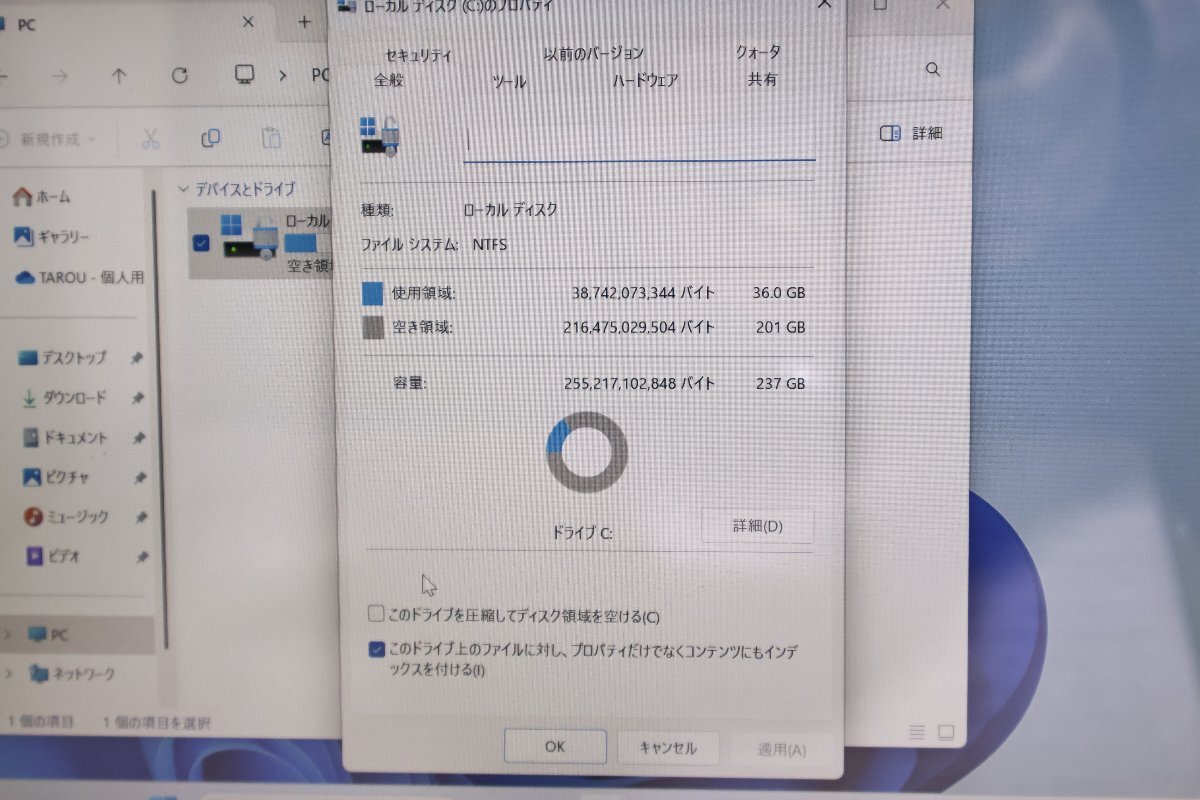Go back in File Explorer

click(x=3, y=76)
